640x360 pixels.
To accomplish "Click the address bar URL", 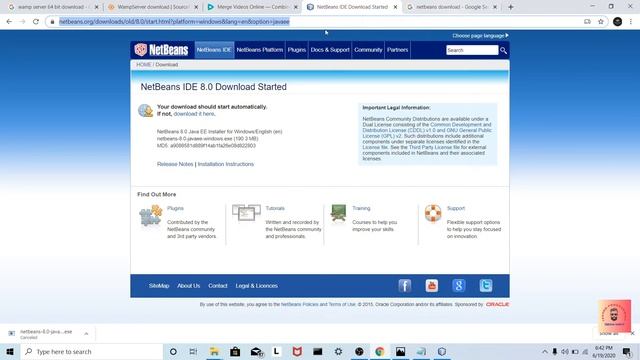I will (174, 22).
